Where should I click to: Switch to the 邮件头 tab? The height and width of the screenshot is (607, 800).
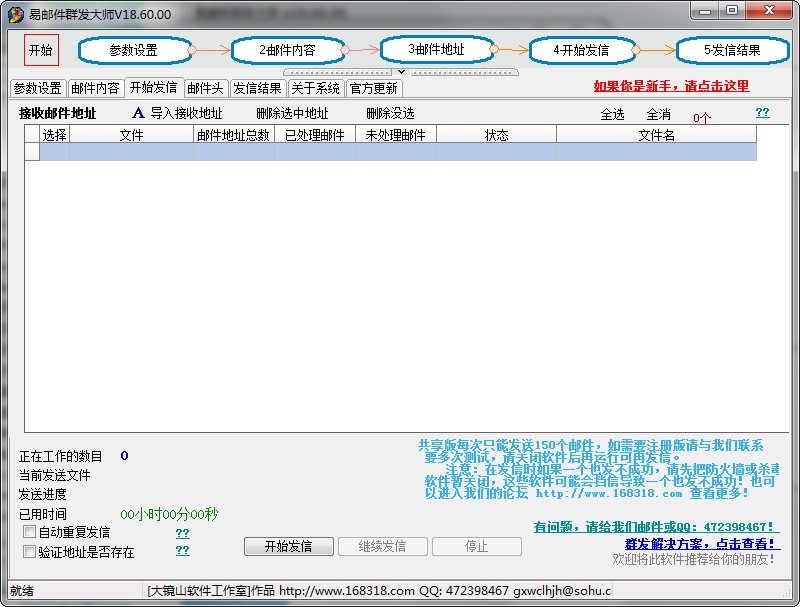pyautogui.click(x=205, y=88)
